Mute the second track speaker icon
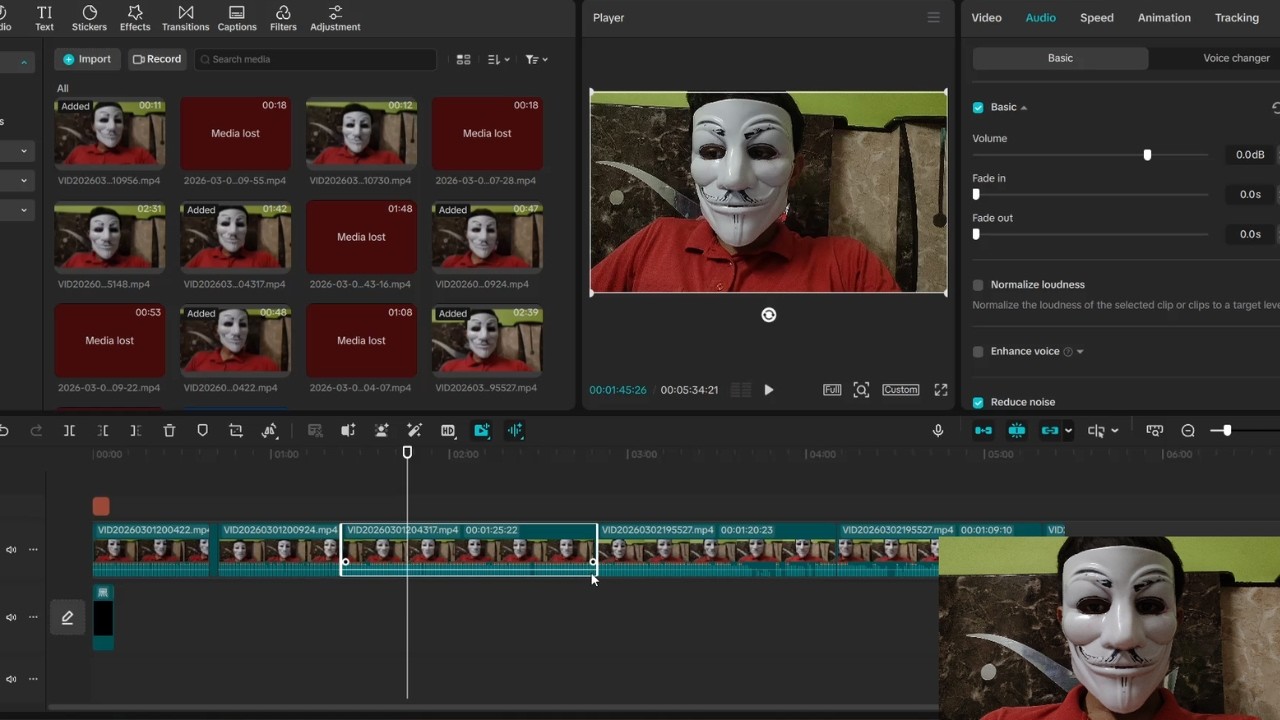The width and height of the screenshot is (1280, 720). pyautogui.click(x=11, y=617)
